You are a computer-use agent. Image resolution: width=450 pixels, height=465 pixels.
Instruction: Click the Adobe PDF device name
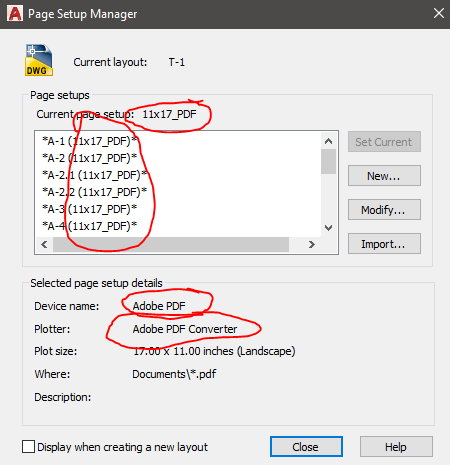[x=159, y=306]
